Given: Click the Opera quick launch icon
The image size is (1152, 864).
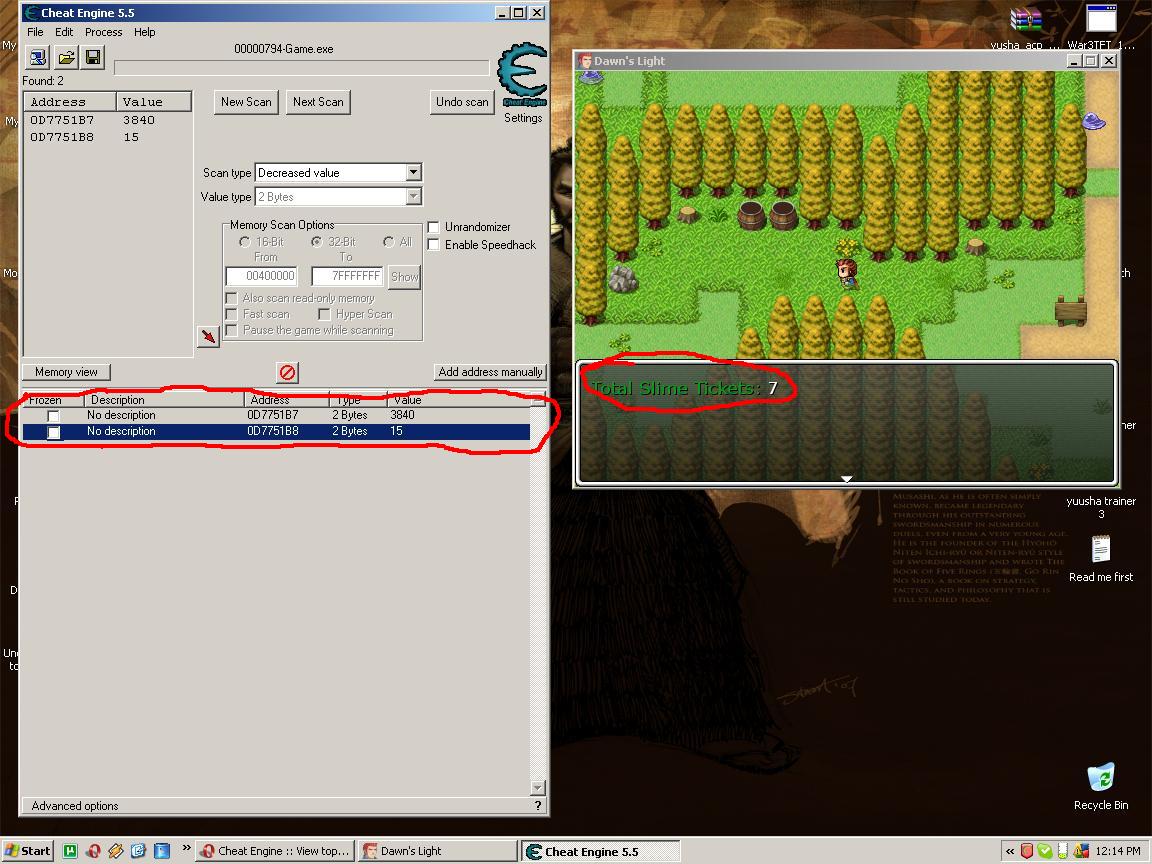Looking at the screenshot, I should pos(93,851).
